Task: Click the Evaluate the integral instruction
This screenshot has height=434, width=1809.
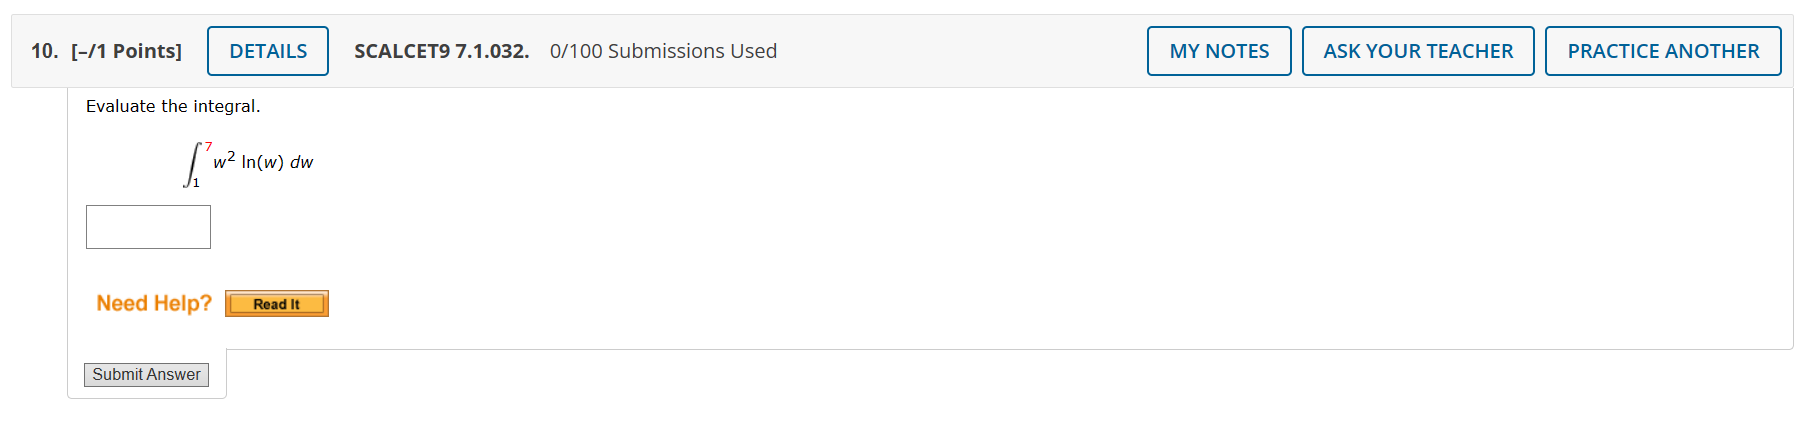Action: click(173, 106)
